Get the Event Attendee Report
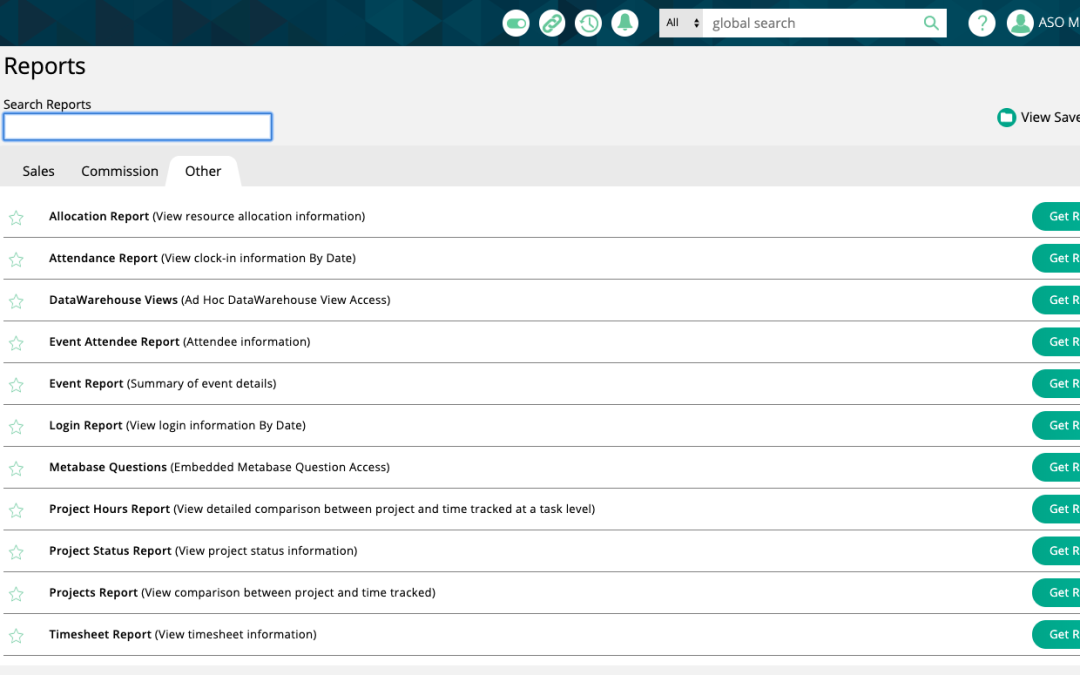Screen dimensions: 1080x675 1056,342
